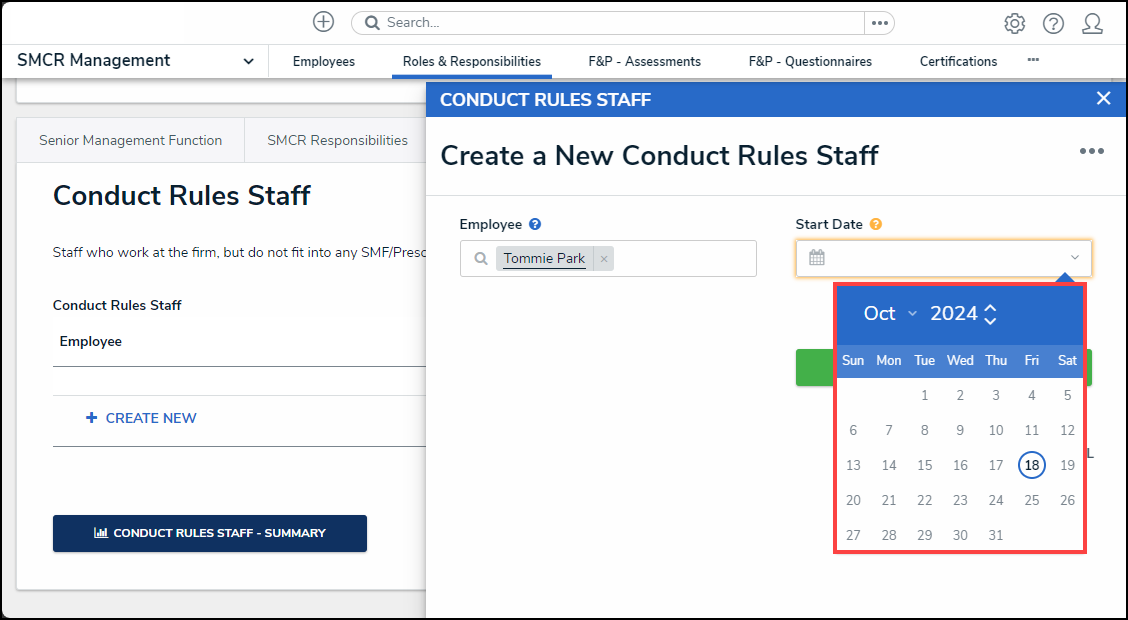Click the help question mark icon
This screenshot has height=620, width=1128.
pos(1053,23)
